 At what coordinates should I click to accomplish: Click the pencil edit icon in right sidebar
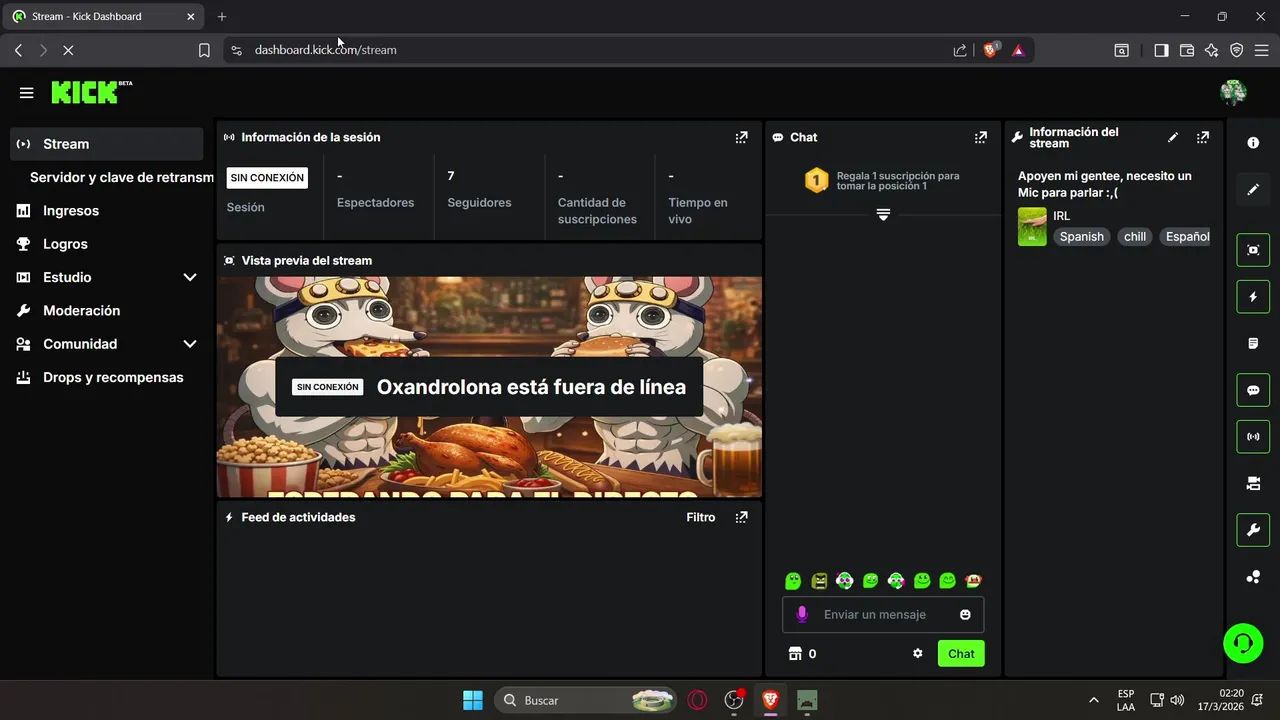click(x=1253, y=189)
